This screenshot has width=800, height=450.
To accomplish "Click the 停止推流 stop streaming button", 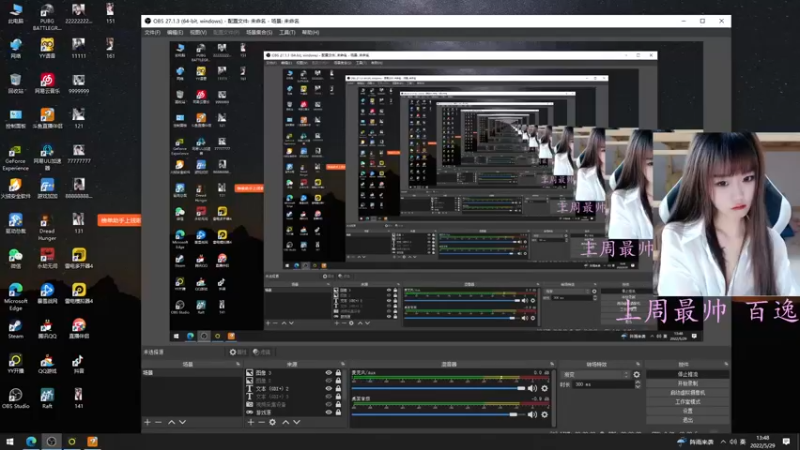I will [x=687, y=374].
